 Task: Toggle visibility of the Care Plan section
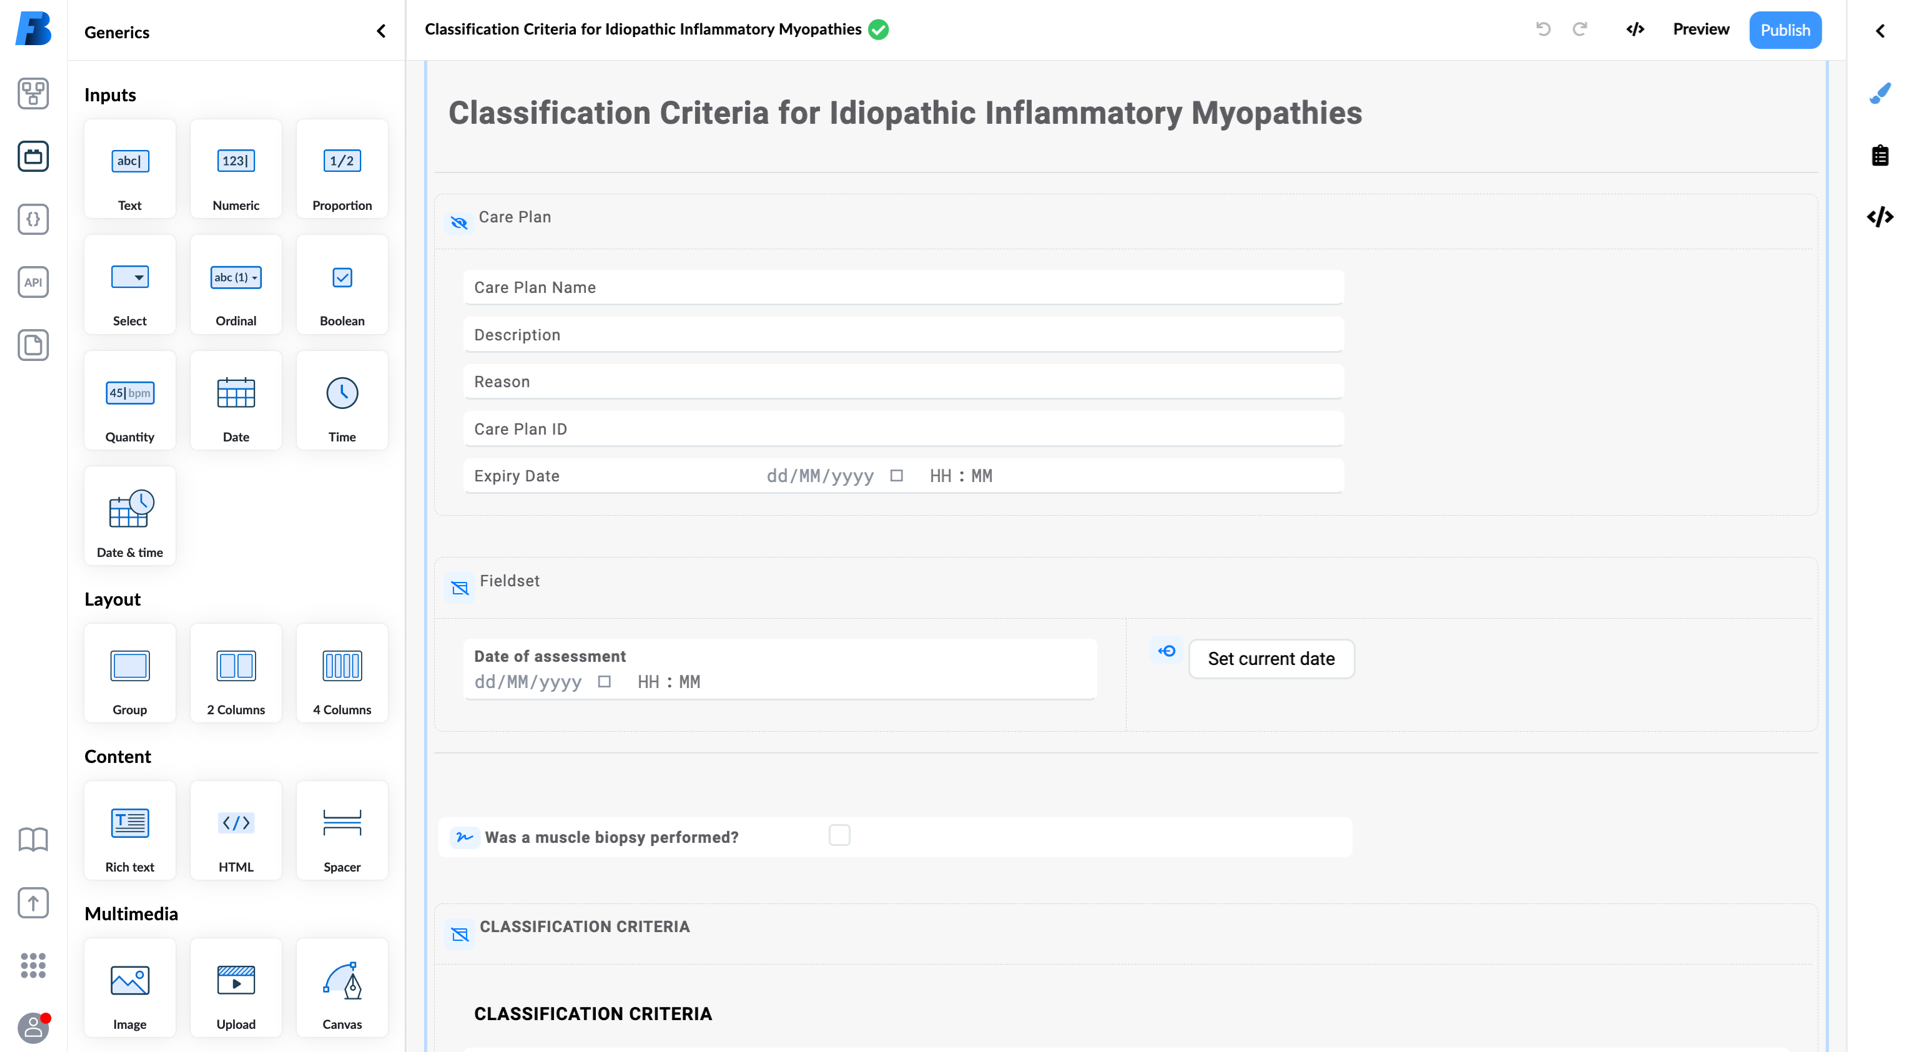(458, 222)
